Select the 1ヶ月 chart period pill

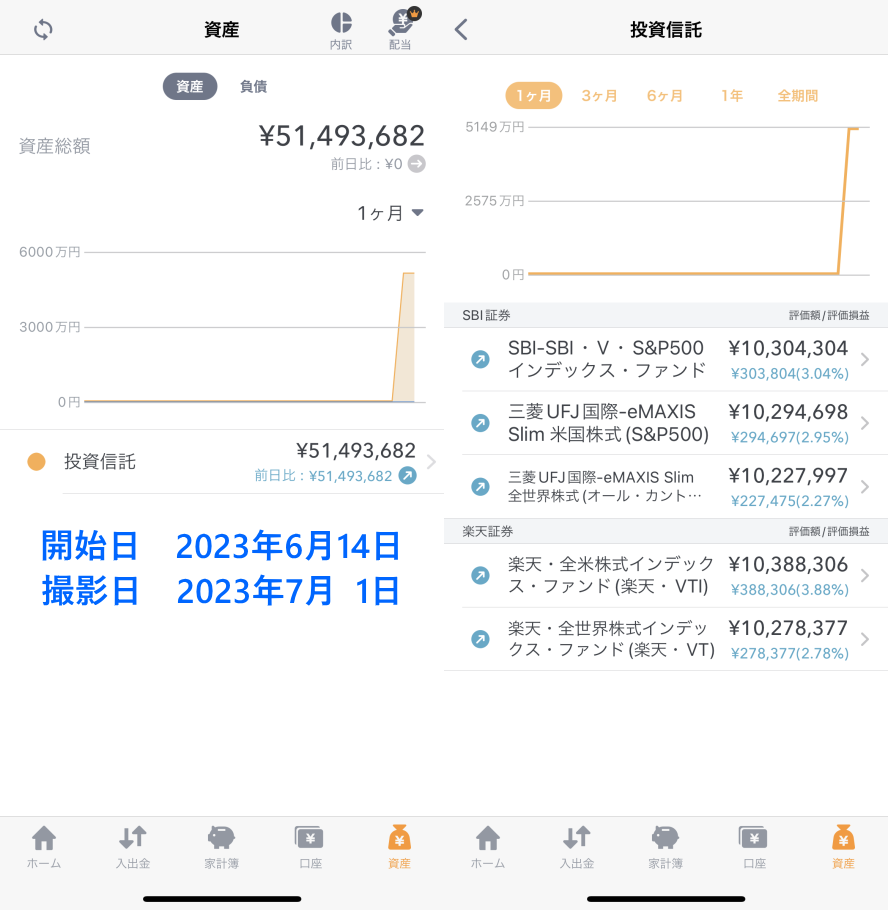[x=534, y=95]
